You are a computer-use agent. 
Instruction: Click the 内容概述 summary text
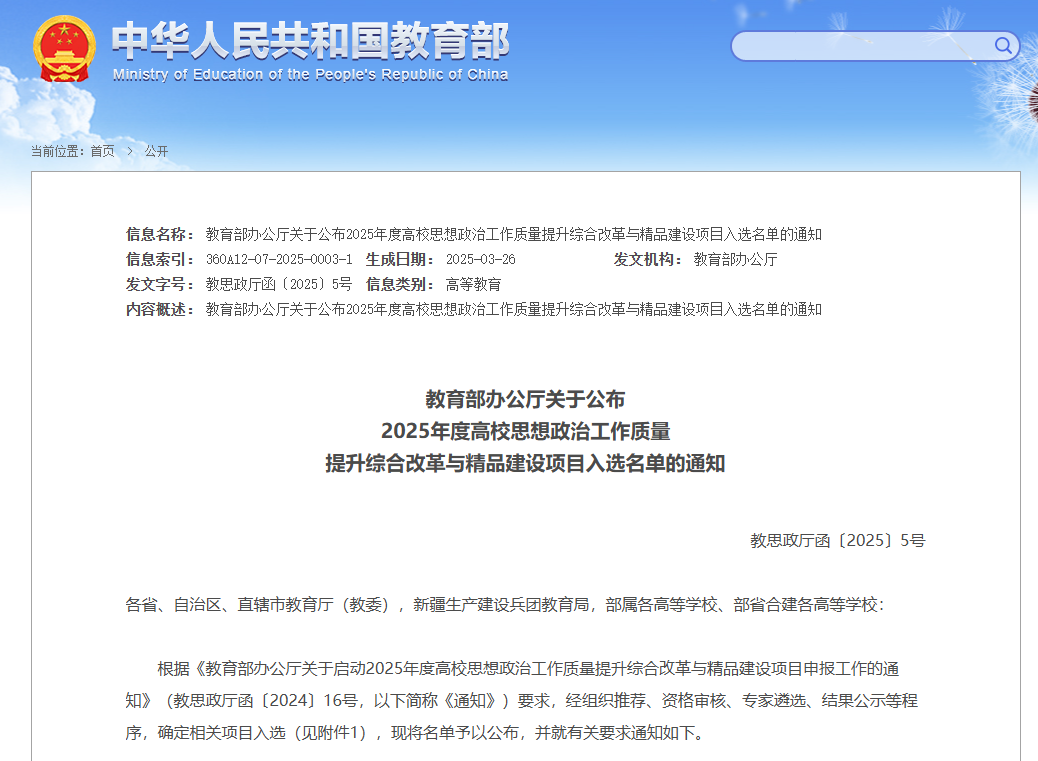tap(513, 309)
